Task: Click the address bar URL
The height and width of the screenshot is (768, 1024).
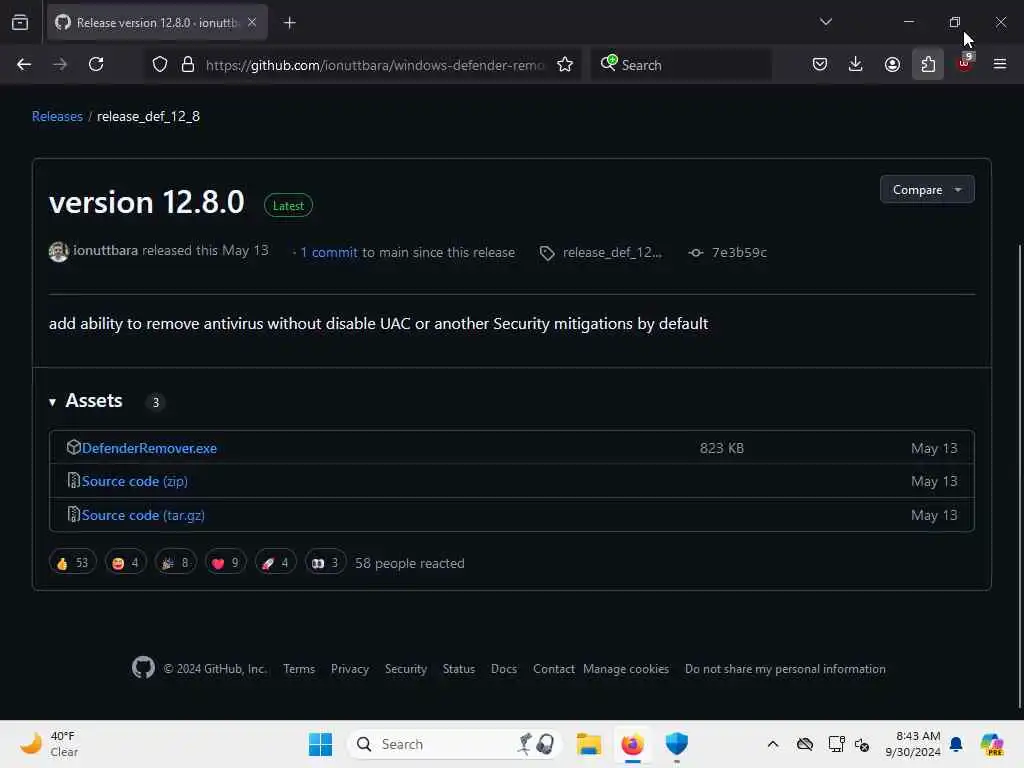Action: coord(375,65)
